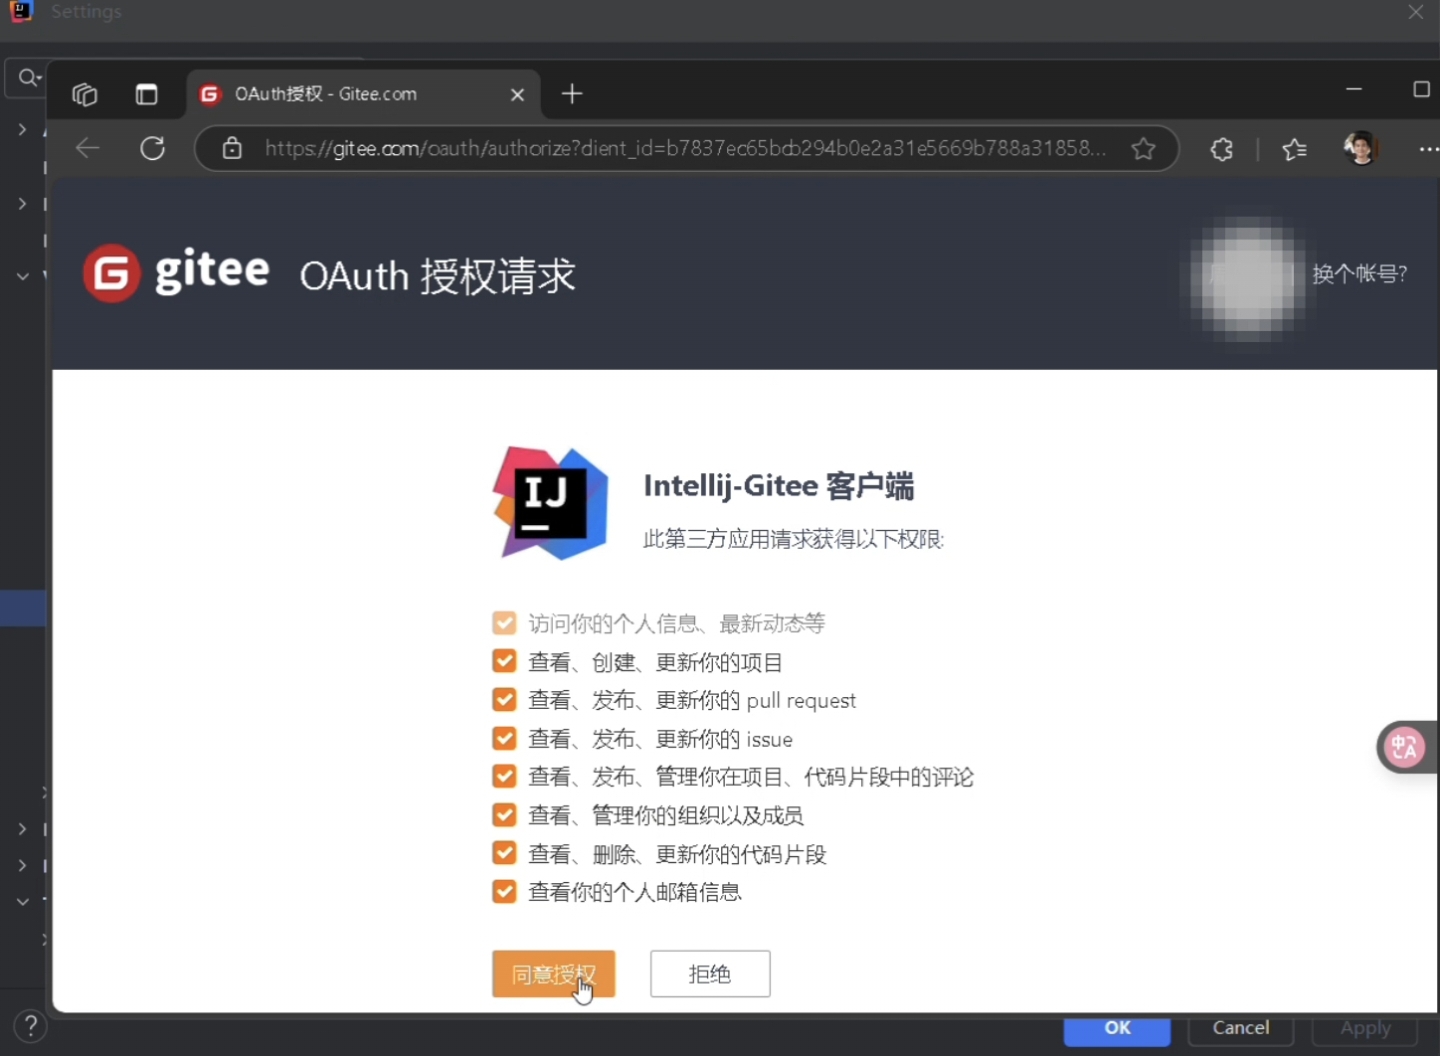Uncheck 查看、创建、更新你的项目
Screen dimensions: 1440x1056
tap(504, 662)
